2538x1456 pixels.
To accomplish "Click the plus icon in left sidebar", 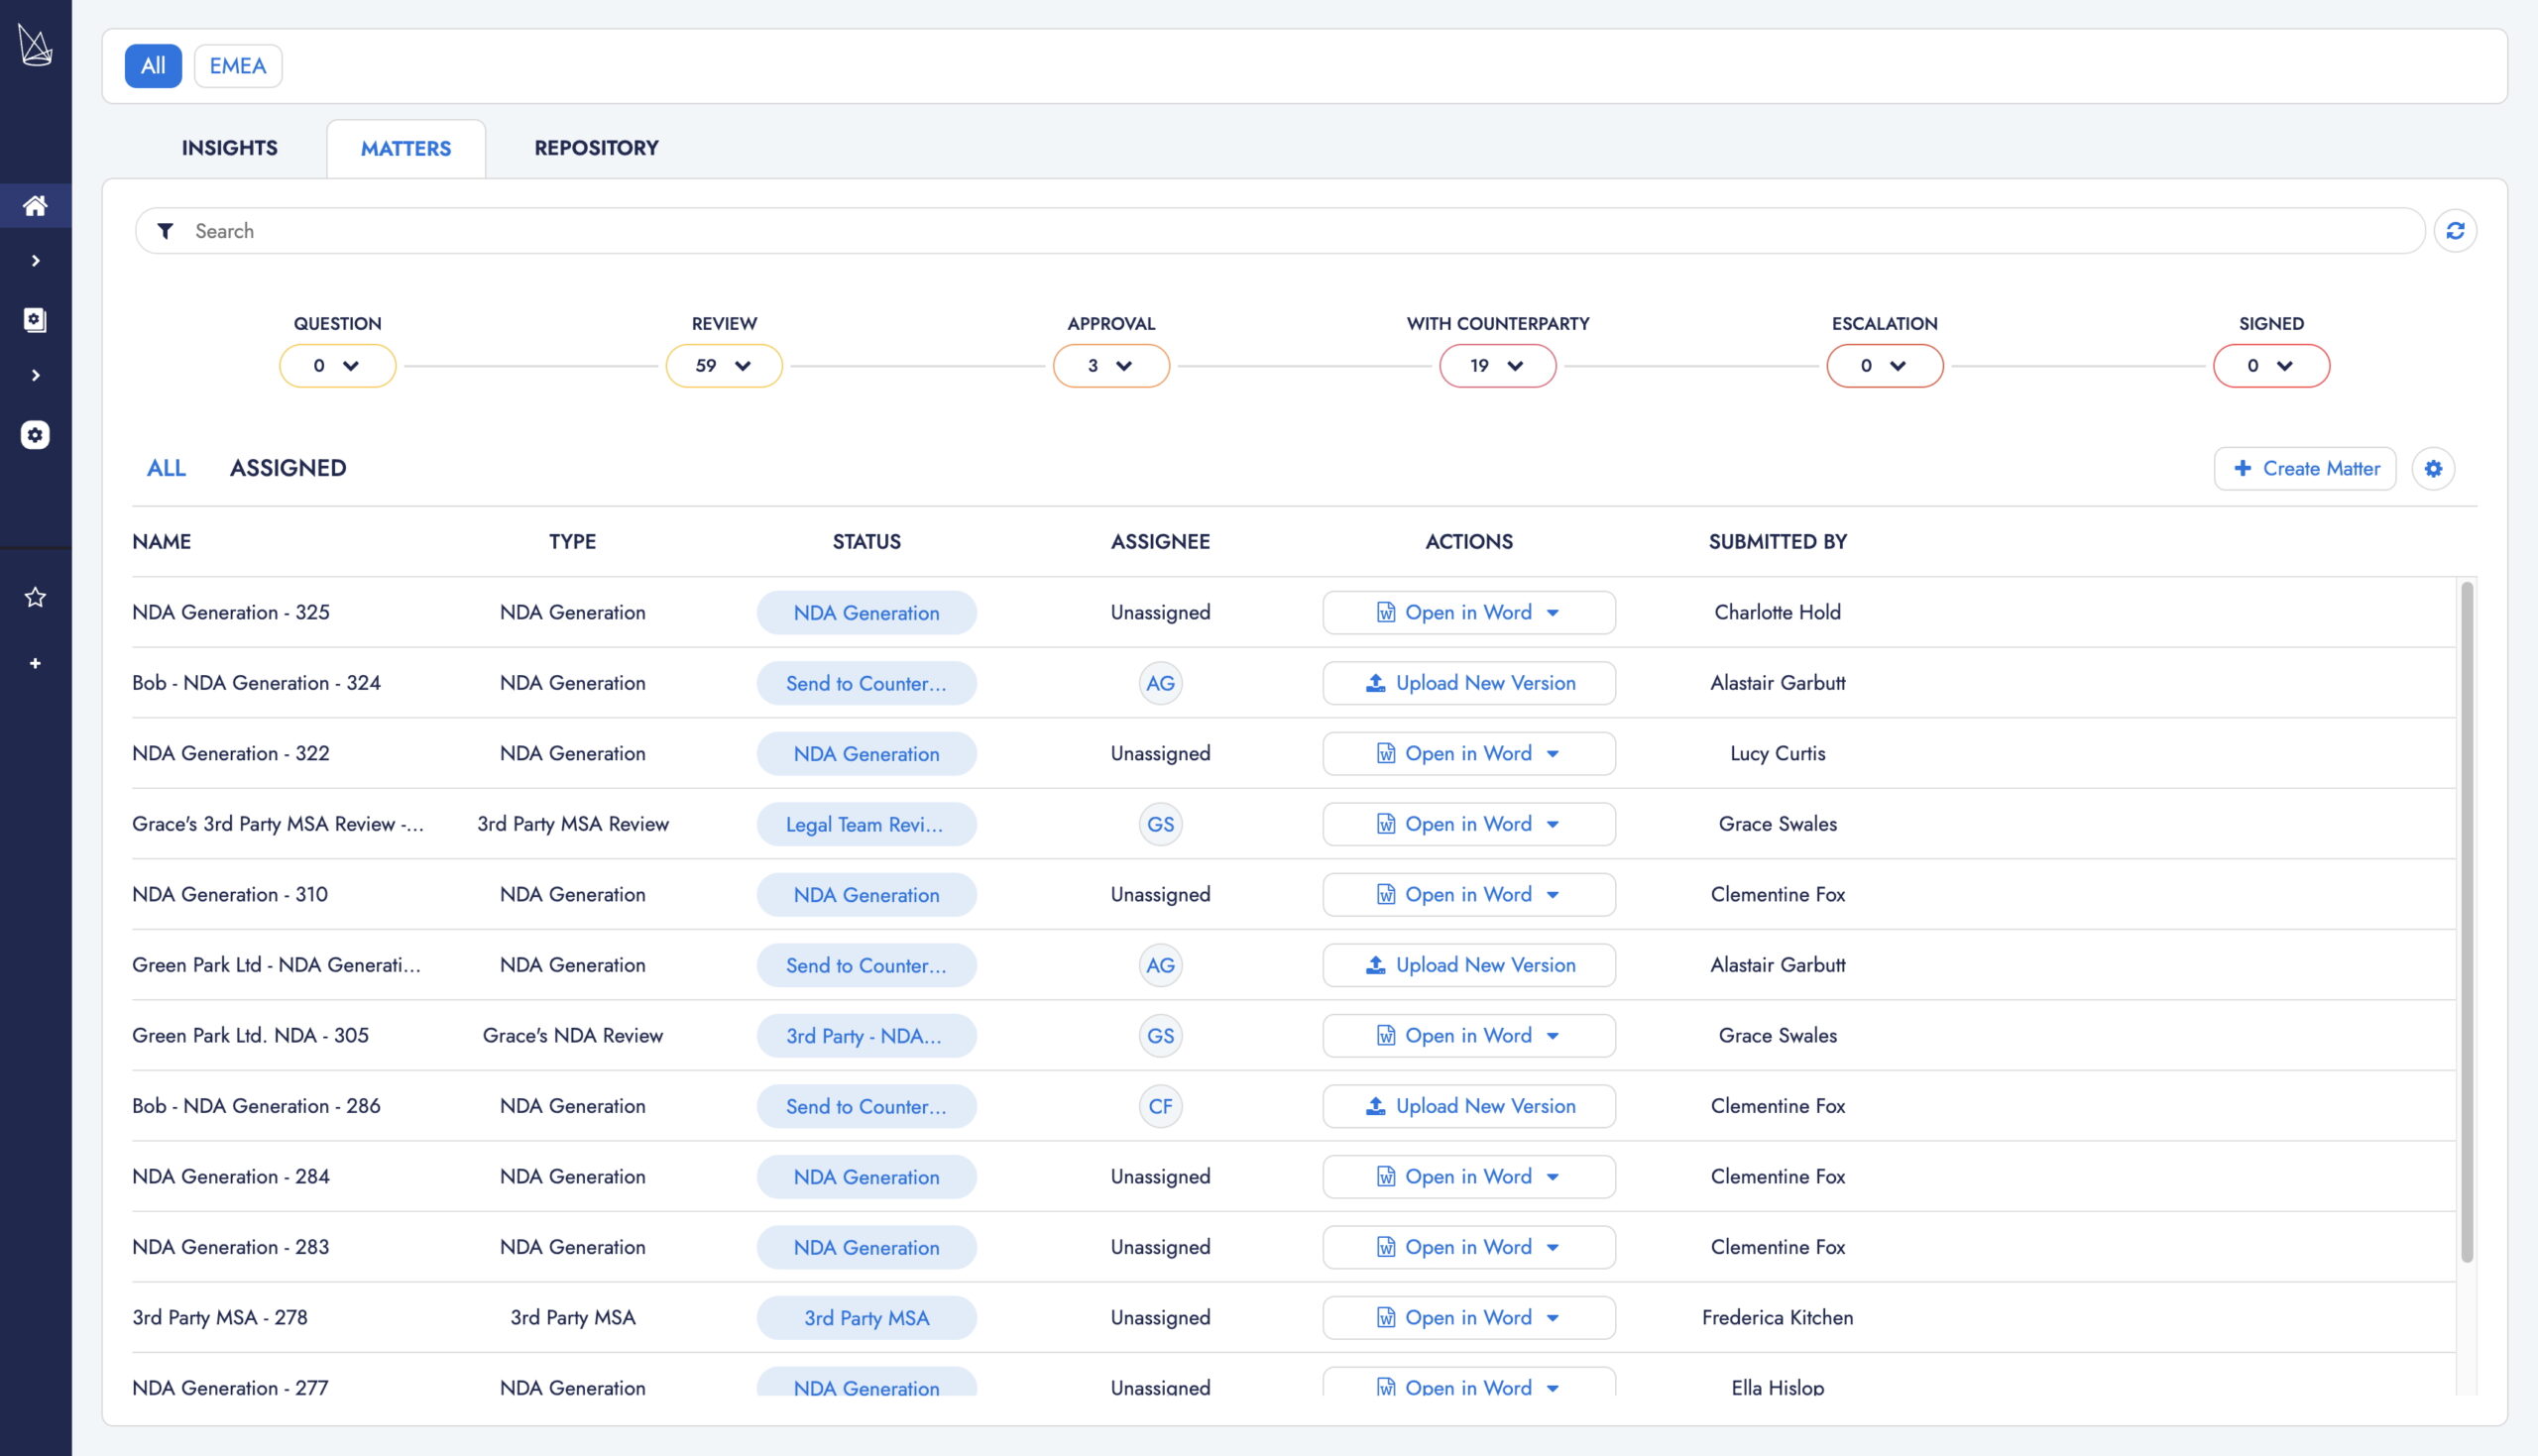I will (x=35, y=663).
